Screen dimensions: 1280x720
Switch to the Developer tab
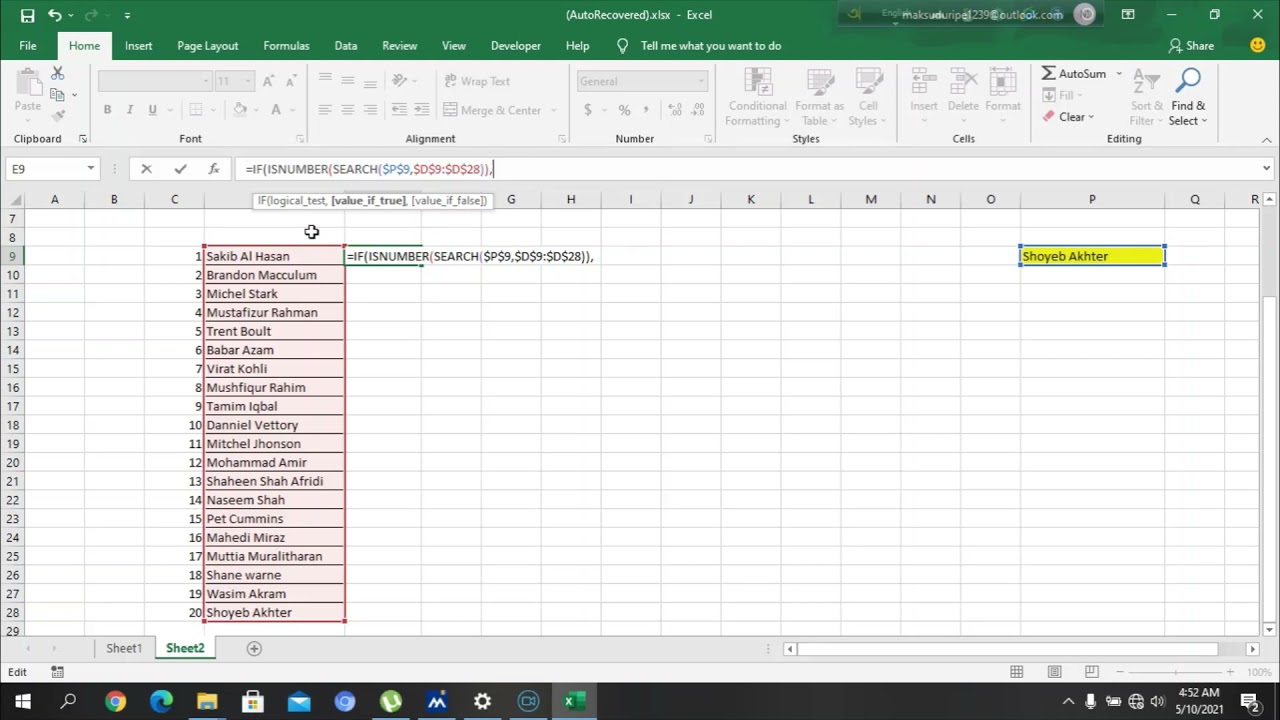[515, 46]
